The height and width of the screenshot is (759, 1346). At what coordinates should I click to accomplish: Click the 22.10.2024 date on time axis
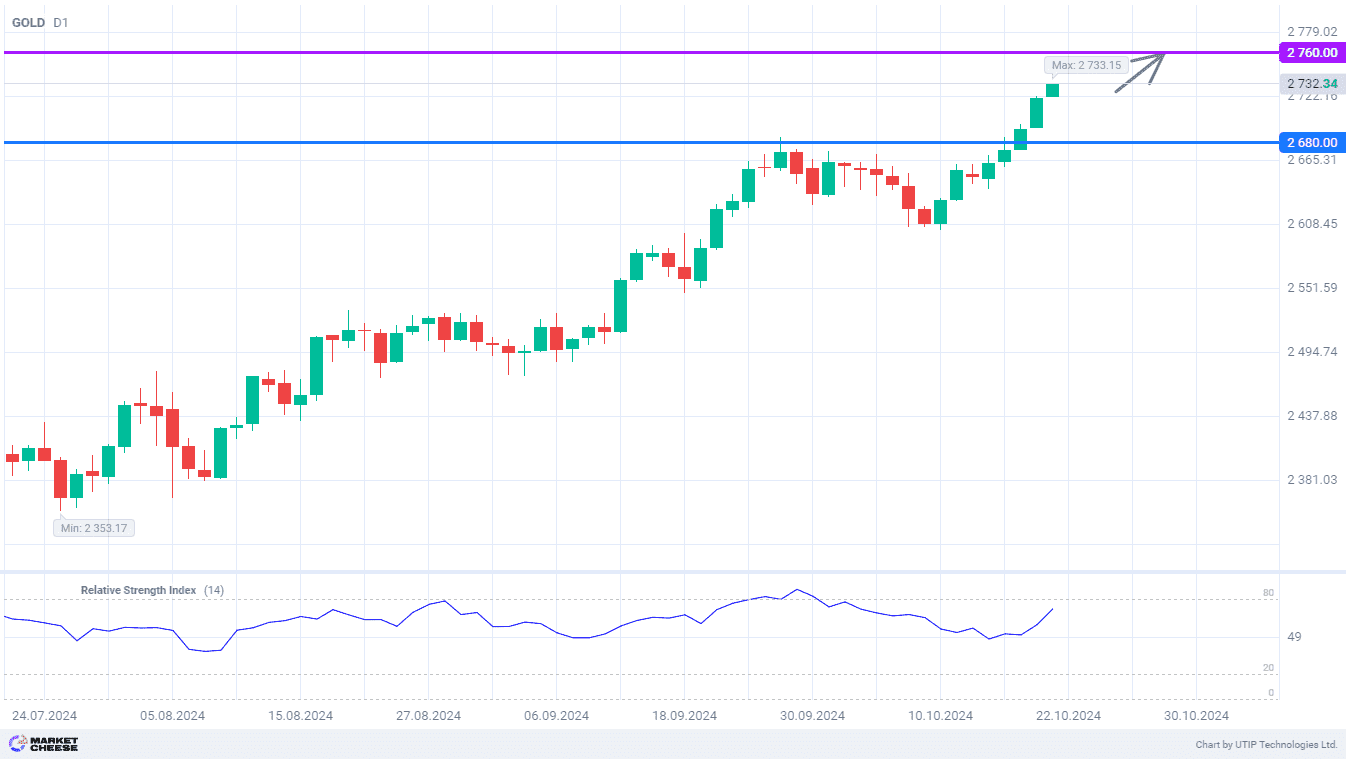tap(1068, 716)
